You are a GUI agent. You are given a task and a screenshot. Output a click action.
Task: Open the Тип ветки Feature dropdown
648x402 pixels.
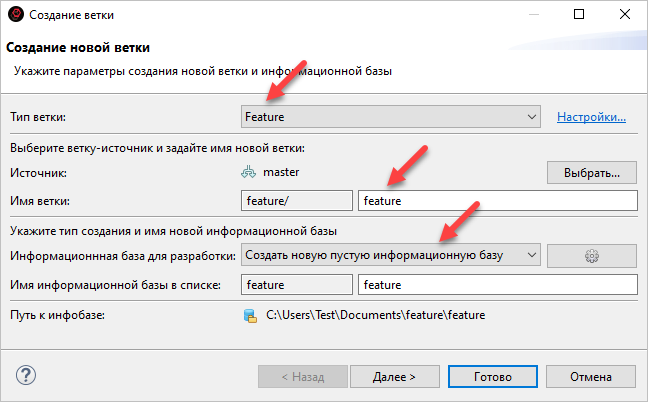(390, 117)
